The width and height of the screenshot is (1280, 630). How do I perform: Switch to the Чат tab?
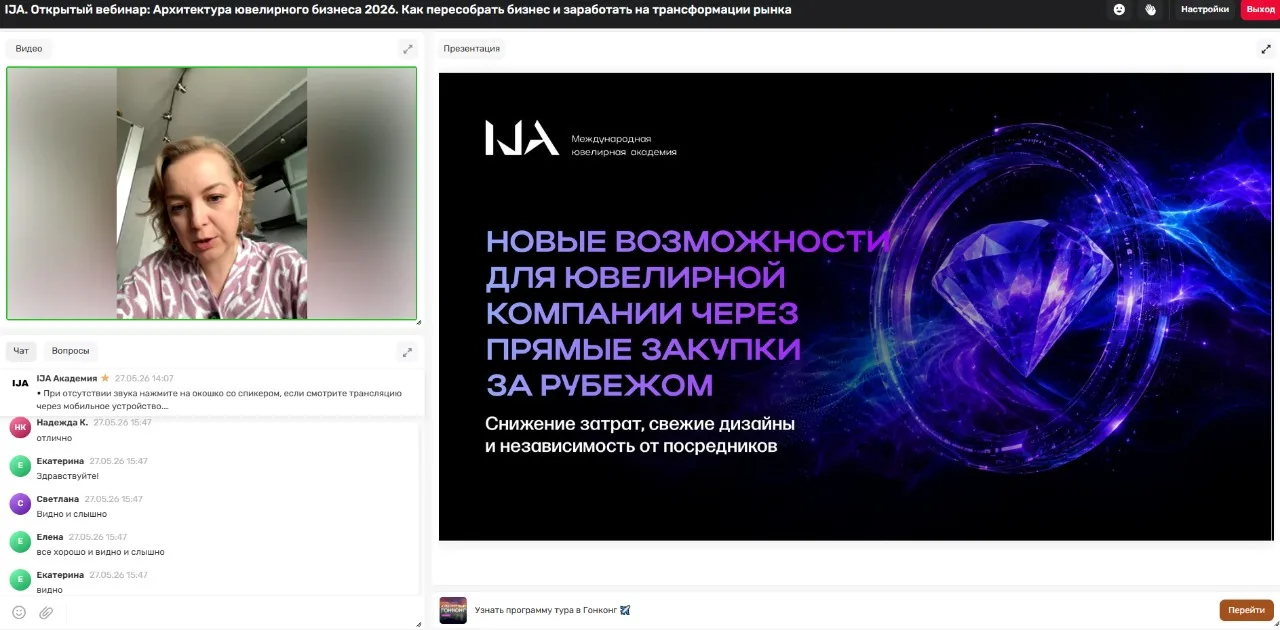[x=21, y=351]
